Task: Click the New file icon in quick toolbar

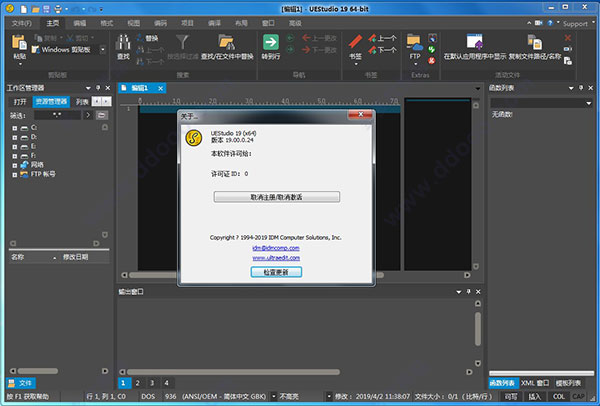Action: coord(24,9)
